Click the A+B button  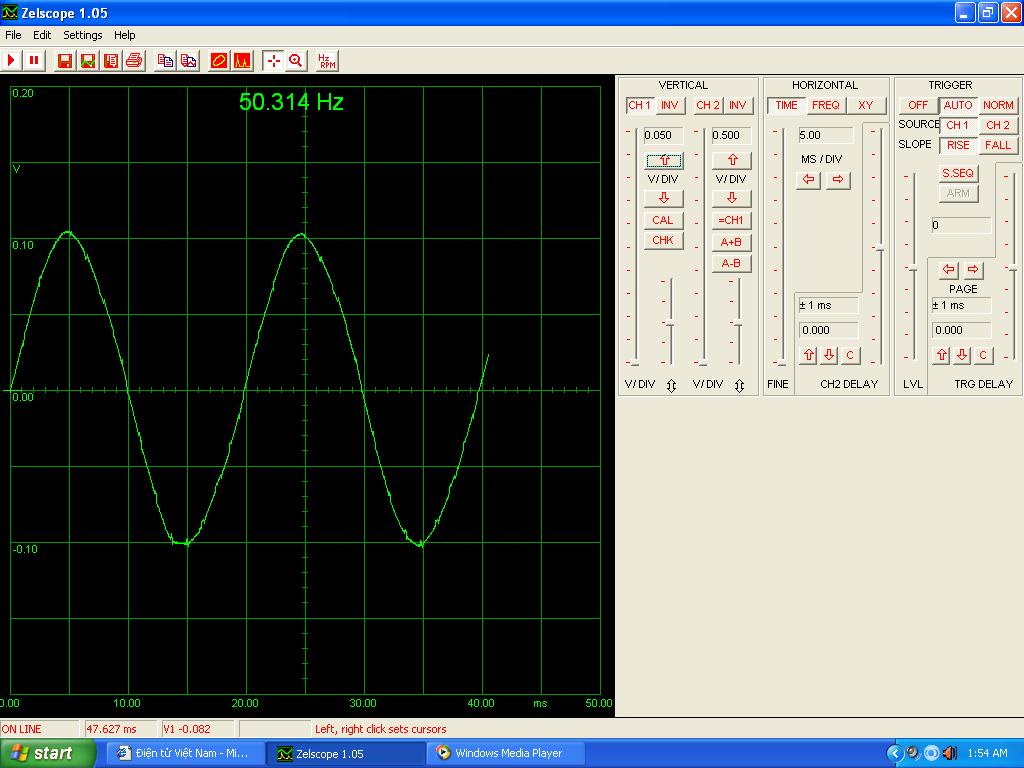[x=732, y=242]
